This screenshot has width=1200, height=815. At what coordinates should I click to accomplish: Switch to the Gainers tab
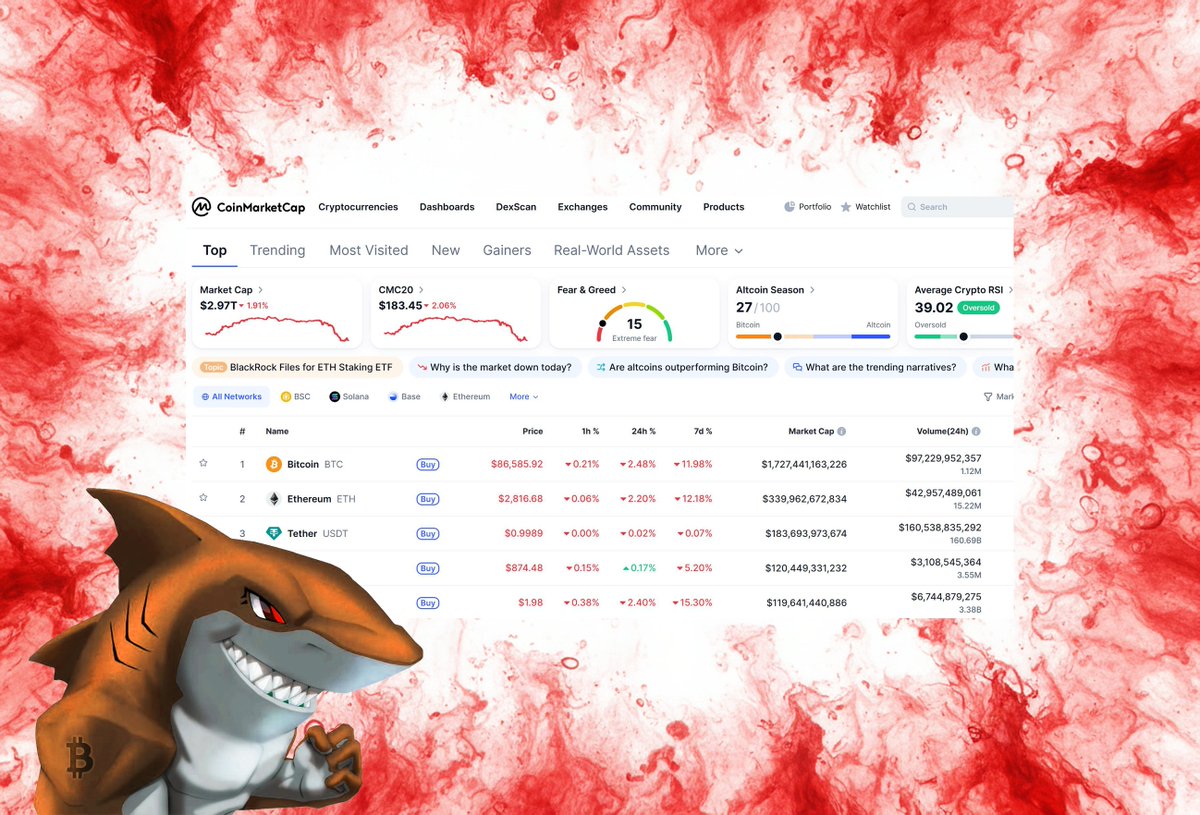[507, 251]
